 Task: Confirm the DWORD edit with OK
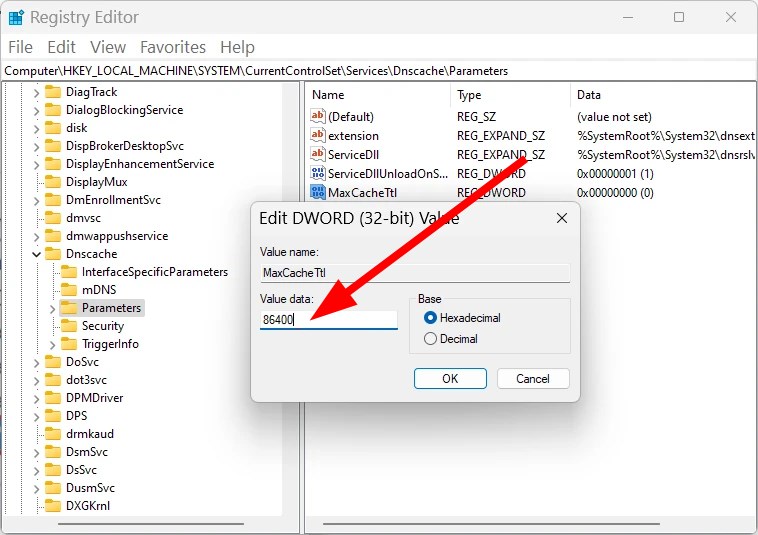(450, 378)
